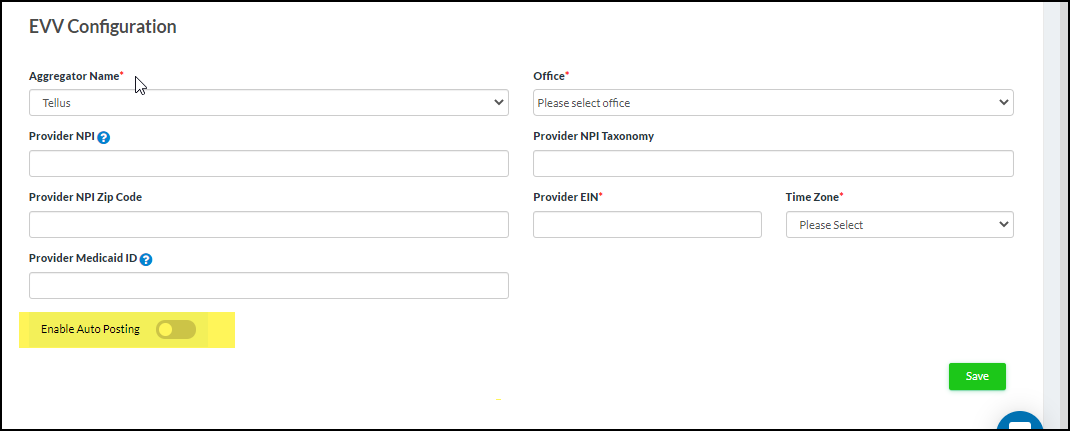Click the Provider NPI Zip Code field
Viewport: 1070px width, 431px height.
click(269, 225)
